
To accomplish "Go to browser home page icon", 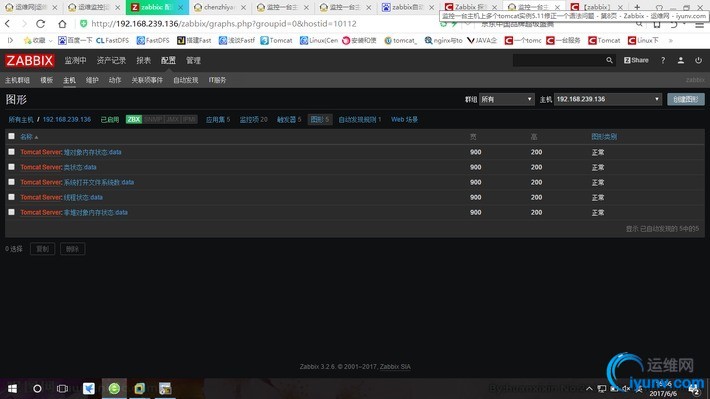I will [62, 24].
